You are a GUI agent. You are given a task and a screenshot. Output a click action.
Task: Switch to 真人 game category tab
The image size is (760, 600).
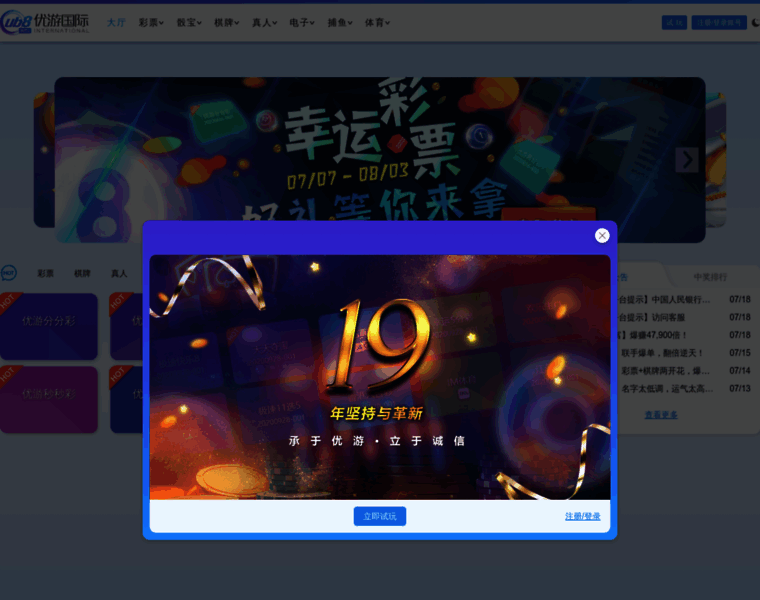(119, 273)
